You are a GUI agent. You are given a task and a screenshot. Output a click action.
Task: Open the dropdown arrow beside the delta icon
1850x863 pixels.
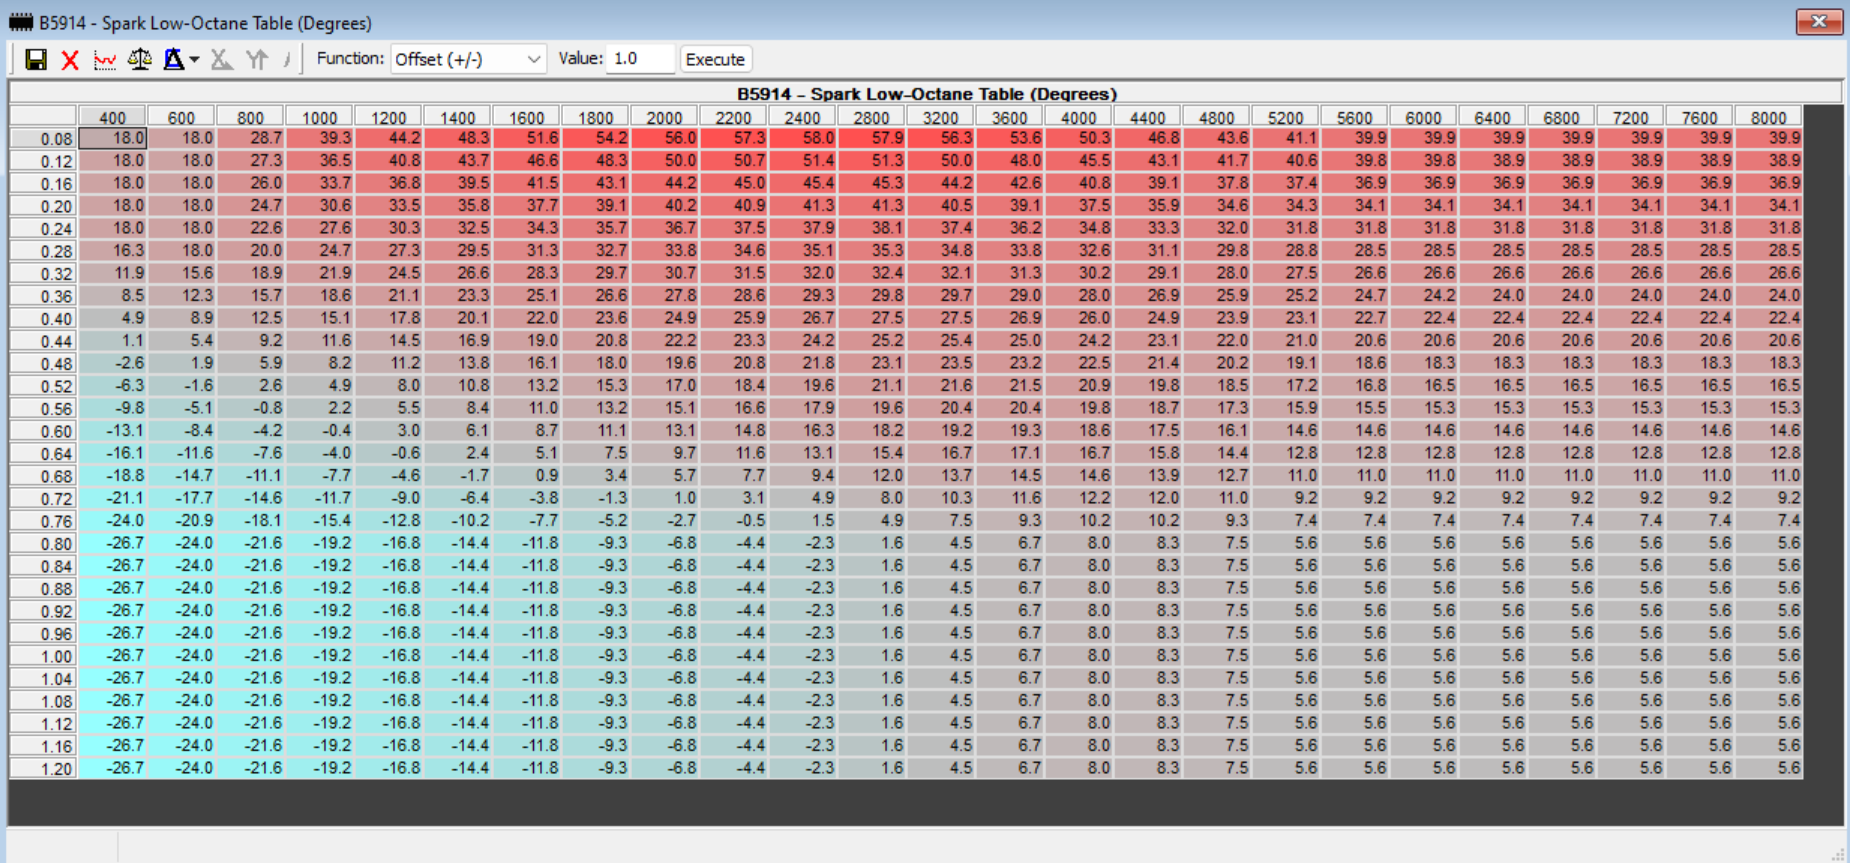(x=194, y=60)
